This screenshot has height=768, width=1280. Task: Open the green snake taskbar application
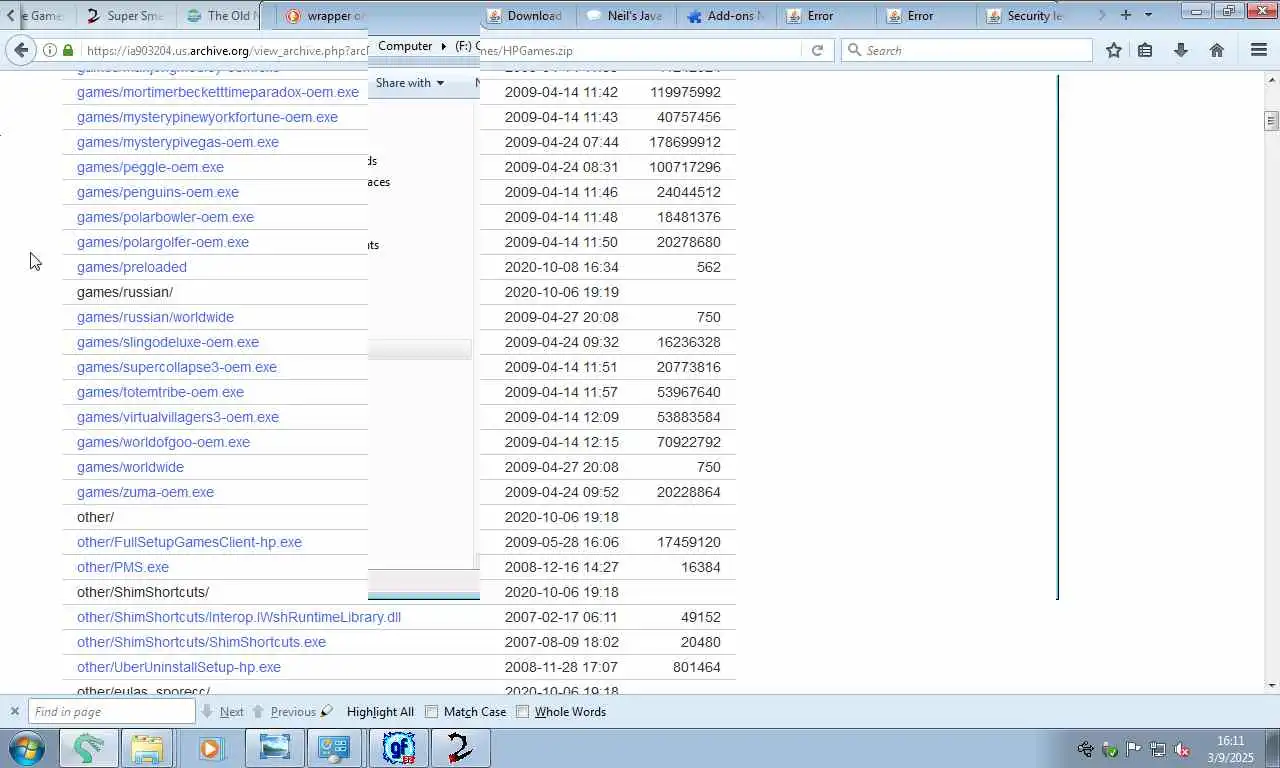(88, 748)
